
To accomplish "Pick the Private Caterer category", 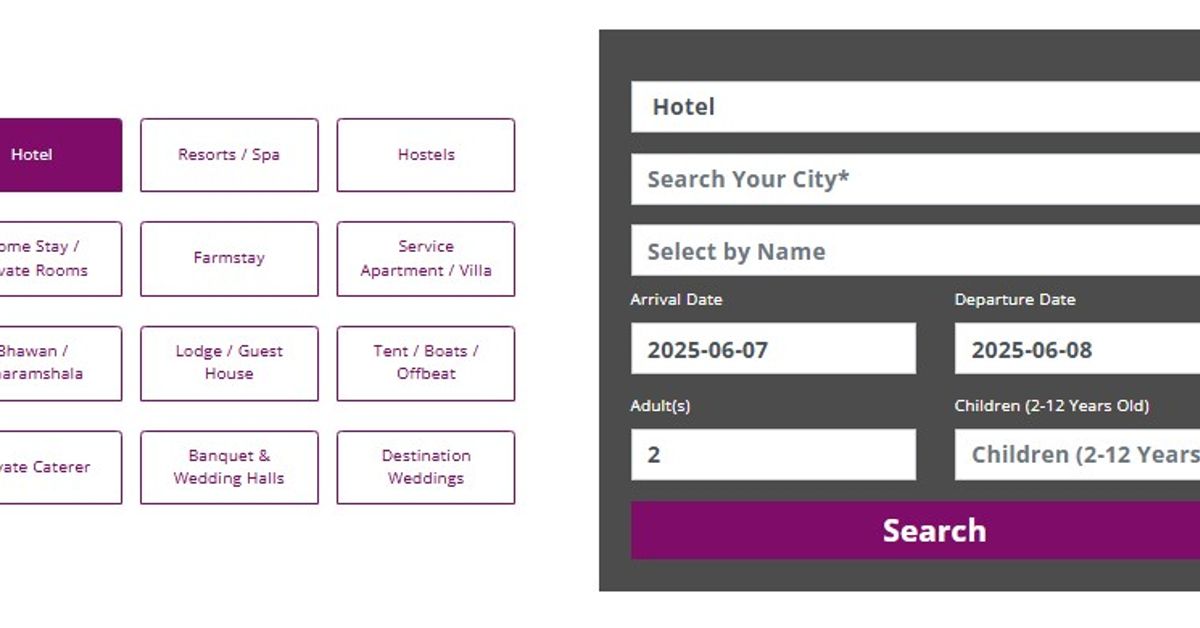I will point(50,467).
